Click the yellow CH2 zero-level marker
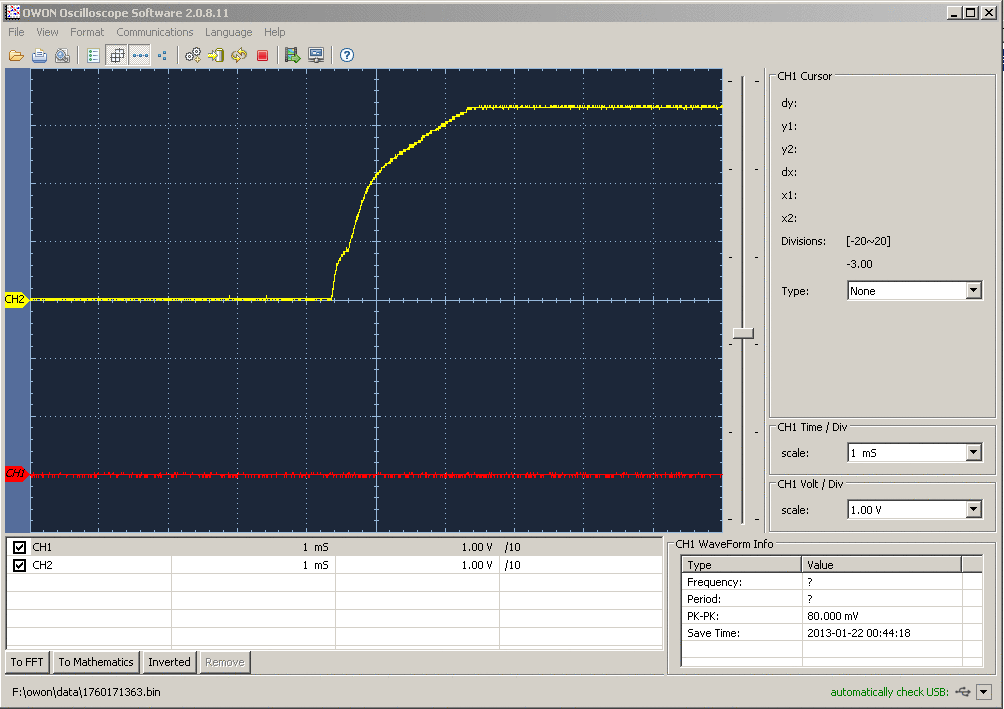 point(16,299)
